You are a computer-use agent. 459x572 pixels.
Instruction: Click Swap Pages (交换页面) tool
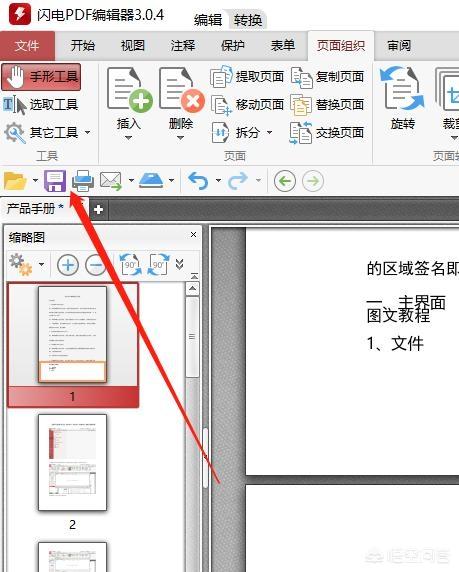(x=327, y=132)
